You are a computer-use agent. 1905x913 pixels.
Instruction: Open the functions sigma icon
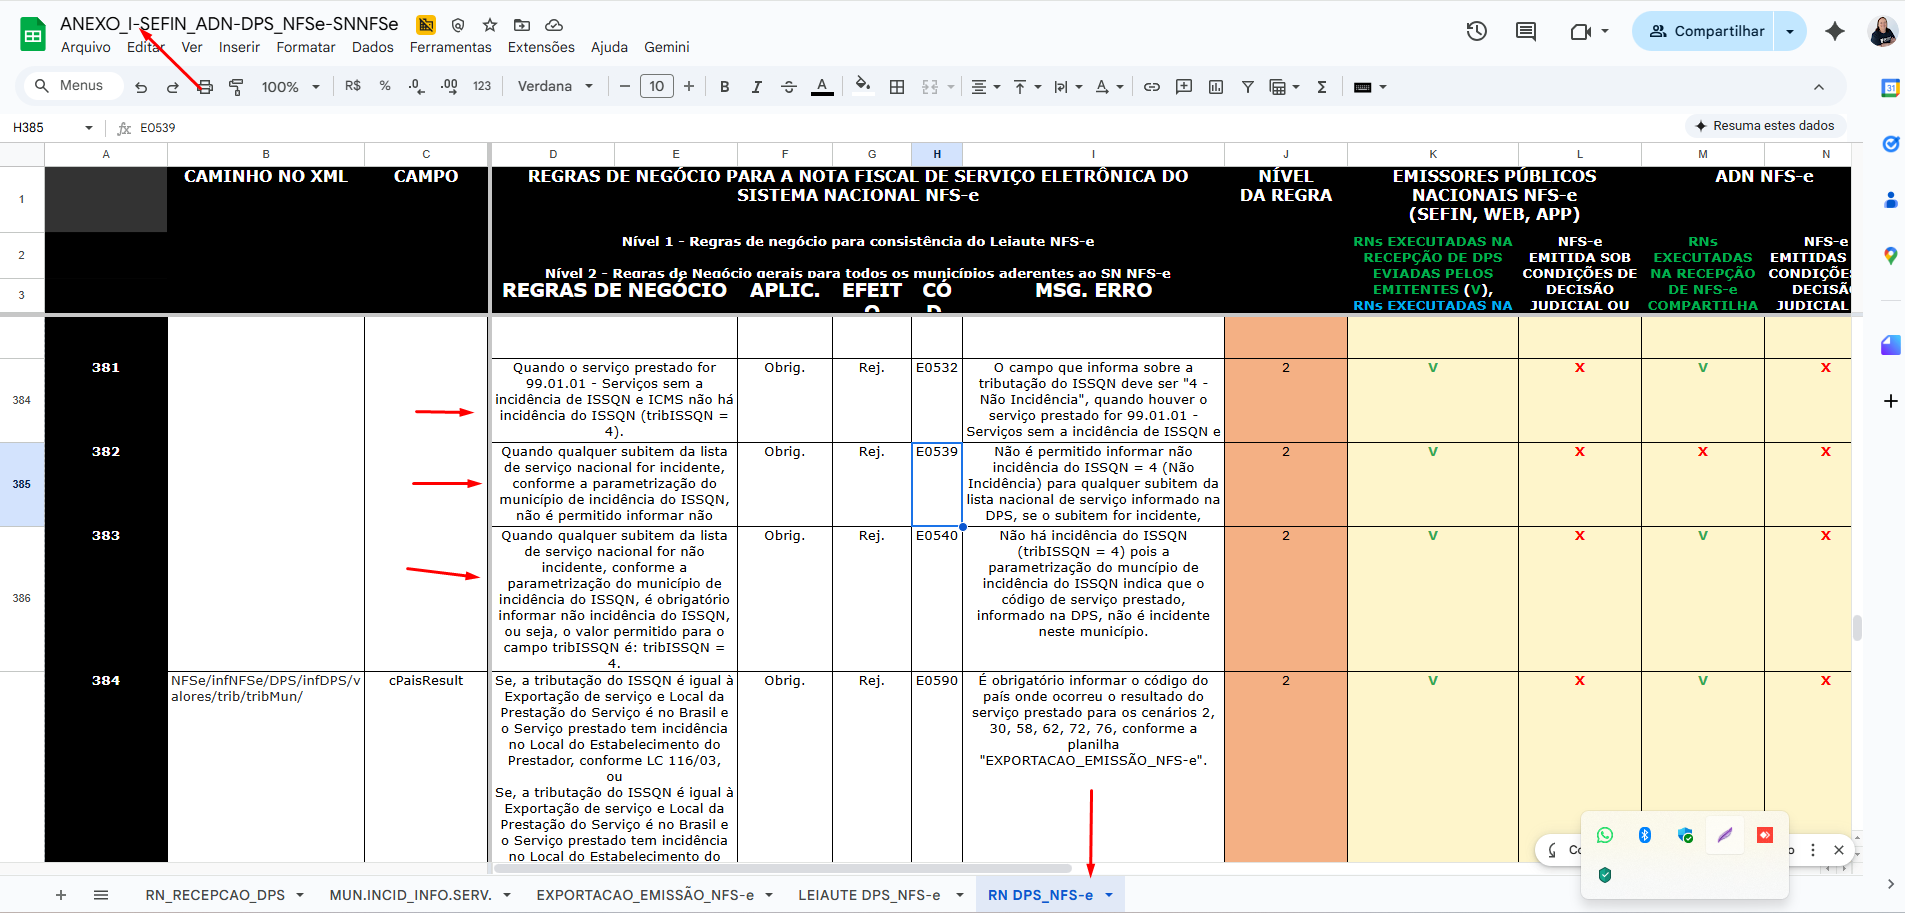pyautogui.click(x=1322, y=87)
